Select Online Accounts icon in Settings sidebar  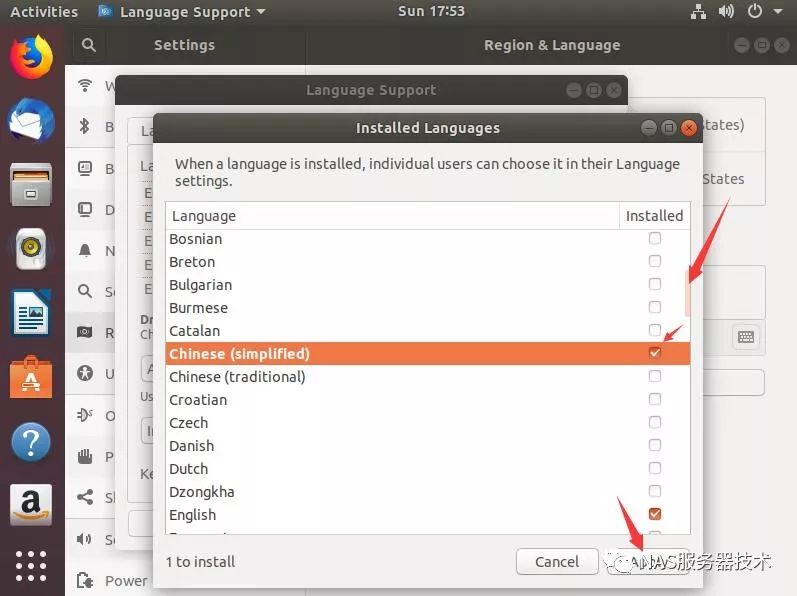(x=85, y=415)
